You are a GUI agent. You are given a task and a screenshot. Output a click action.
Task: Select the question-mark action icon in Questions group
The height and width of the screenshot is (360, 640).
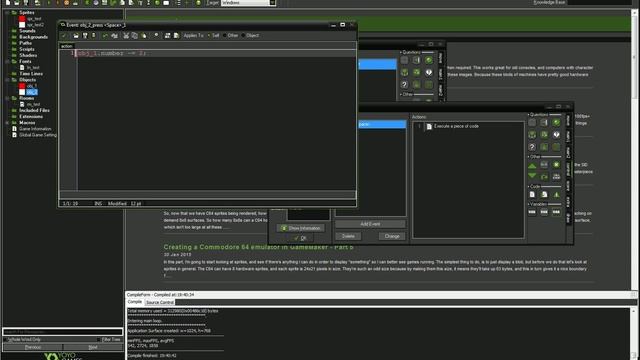[532, 147]
